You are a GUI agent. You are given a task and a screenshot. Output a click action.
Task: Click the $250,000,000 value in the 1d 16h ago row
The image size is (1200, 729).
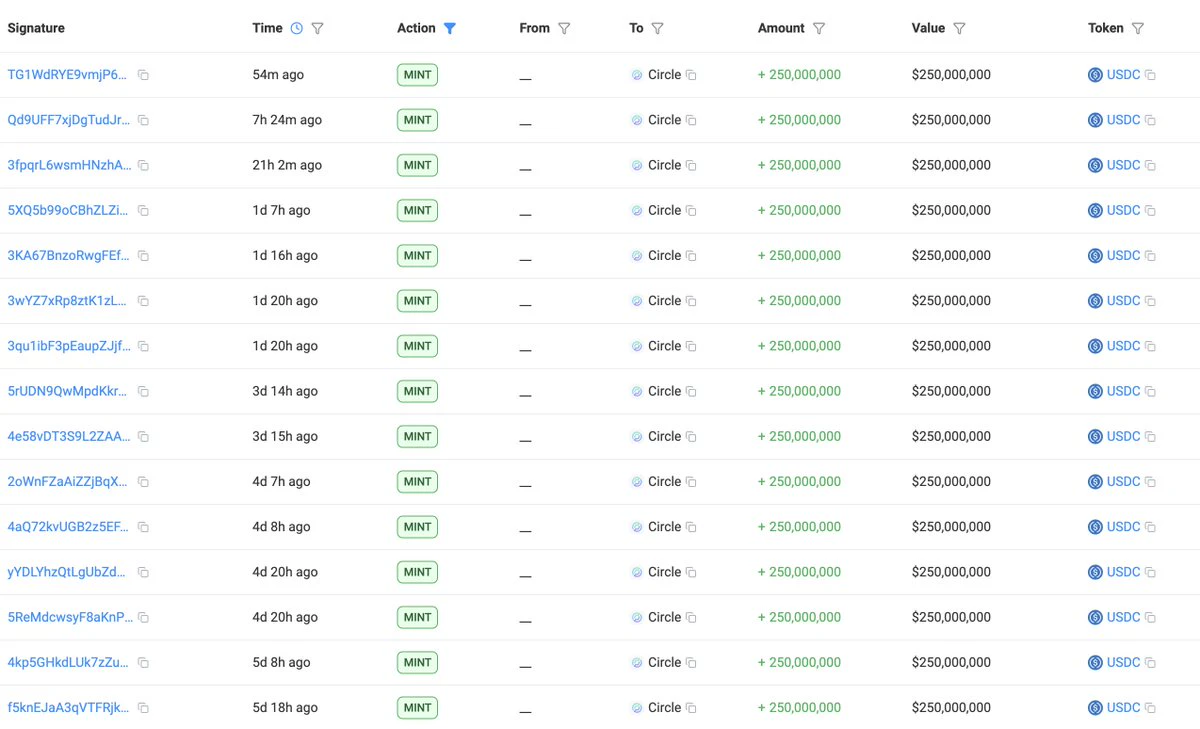(x=951, y=256)
